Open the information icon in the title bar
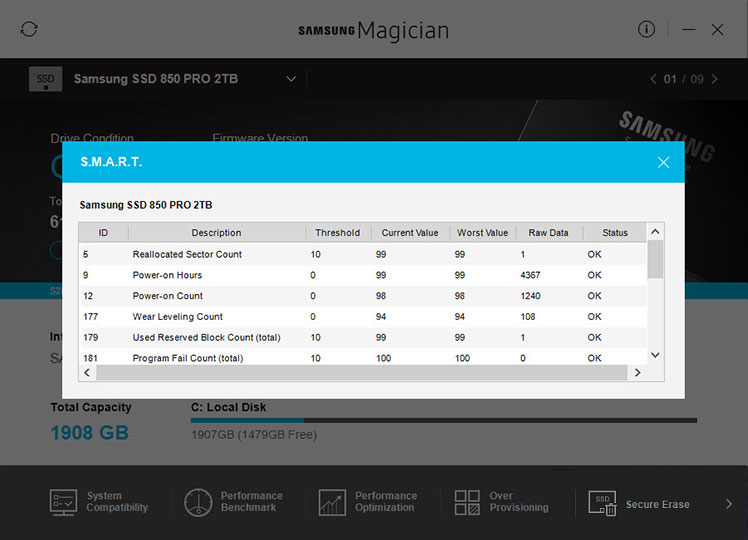Screen dimensions: 748x540 [646, 30]
